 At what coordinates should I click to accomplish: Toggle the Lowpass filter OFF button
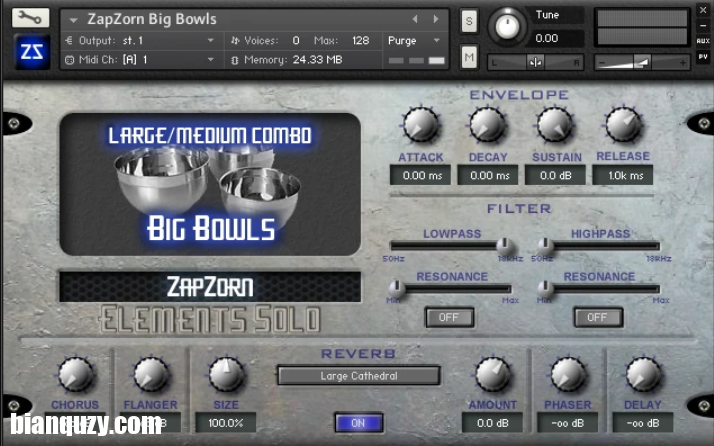[x=449, y=318]
